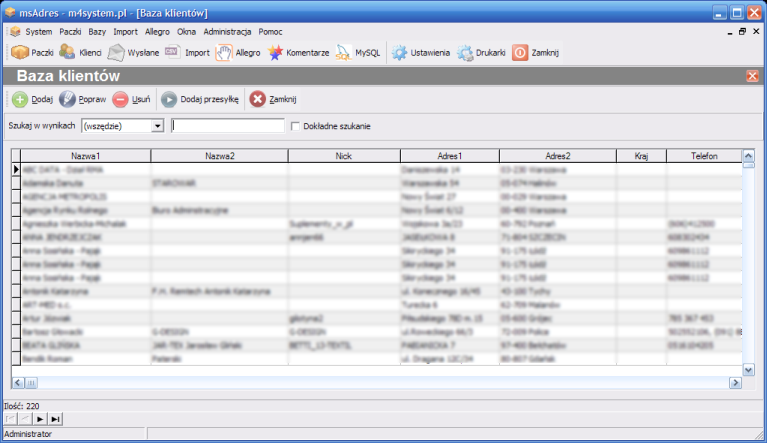Open the (wszędzie) search field dropdown

pyautogui.click(x=157, y=126)
